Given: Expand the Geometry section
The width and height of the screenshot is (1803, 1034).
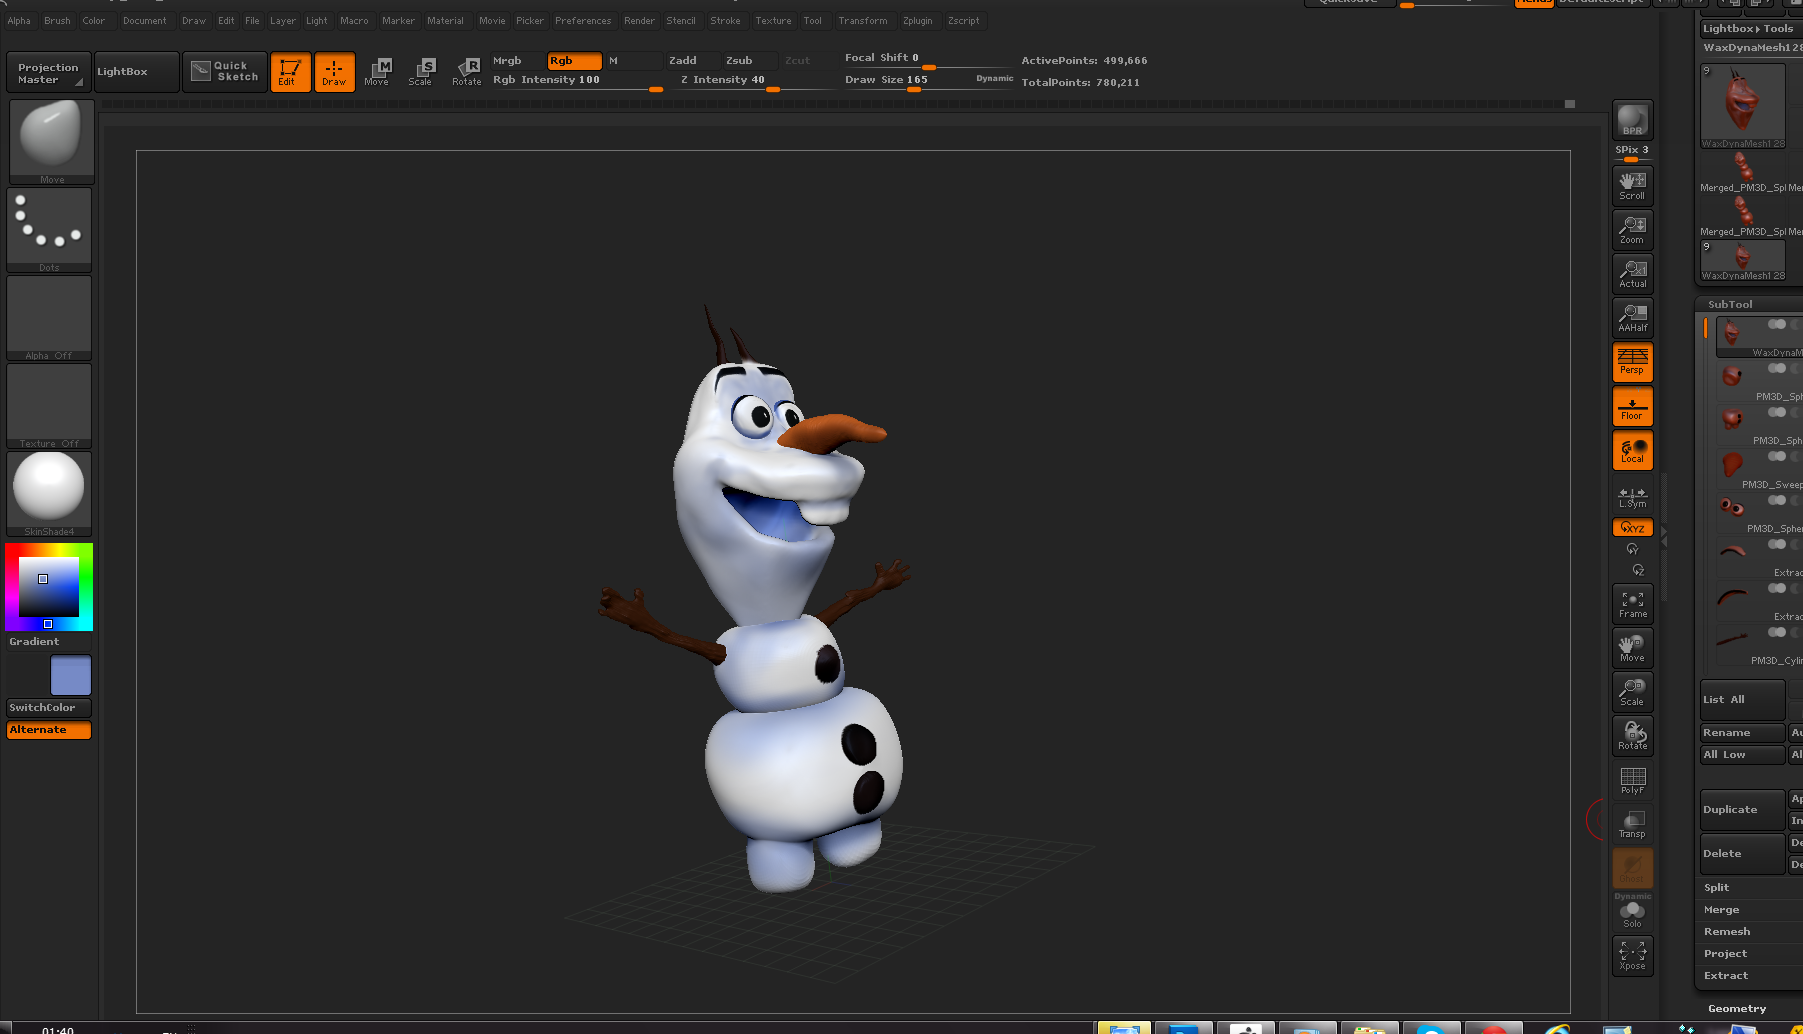Looking at the screenshot, I should point(1737,1009).
